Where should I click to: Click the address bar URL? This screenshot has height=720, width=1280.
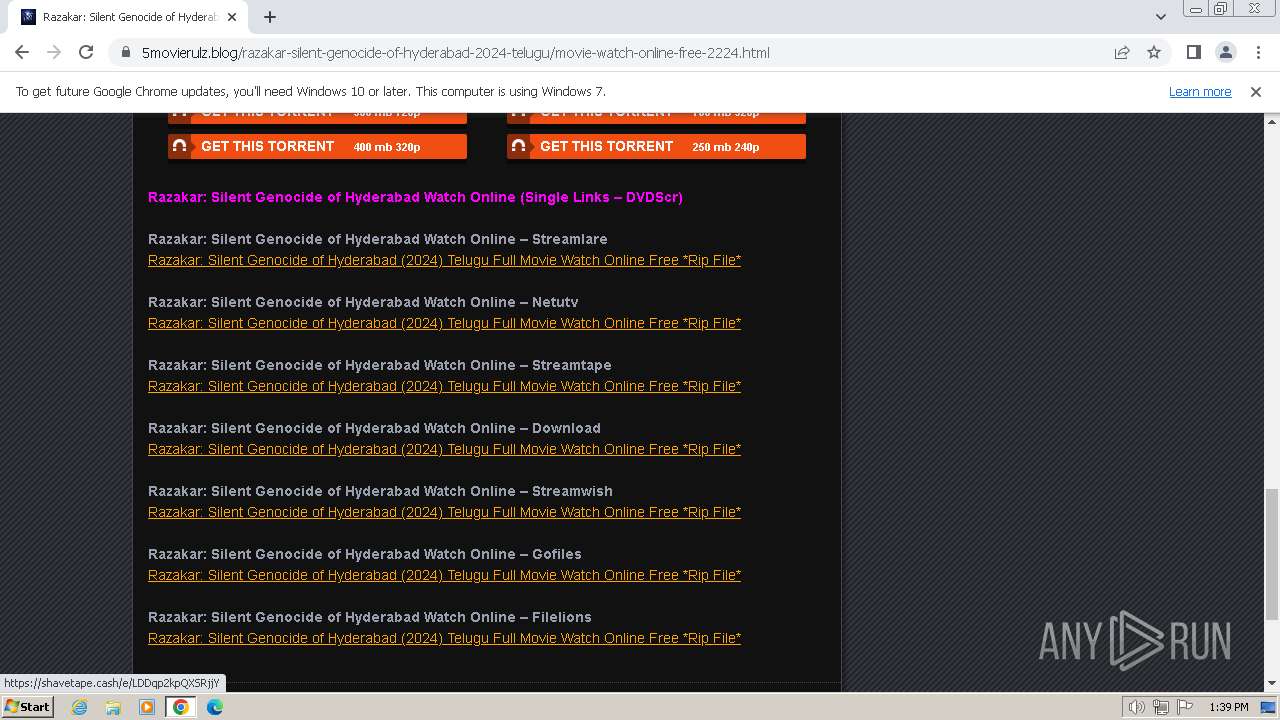[455, 52]
